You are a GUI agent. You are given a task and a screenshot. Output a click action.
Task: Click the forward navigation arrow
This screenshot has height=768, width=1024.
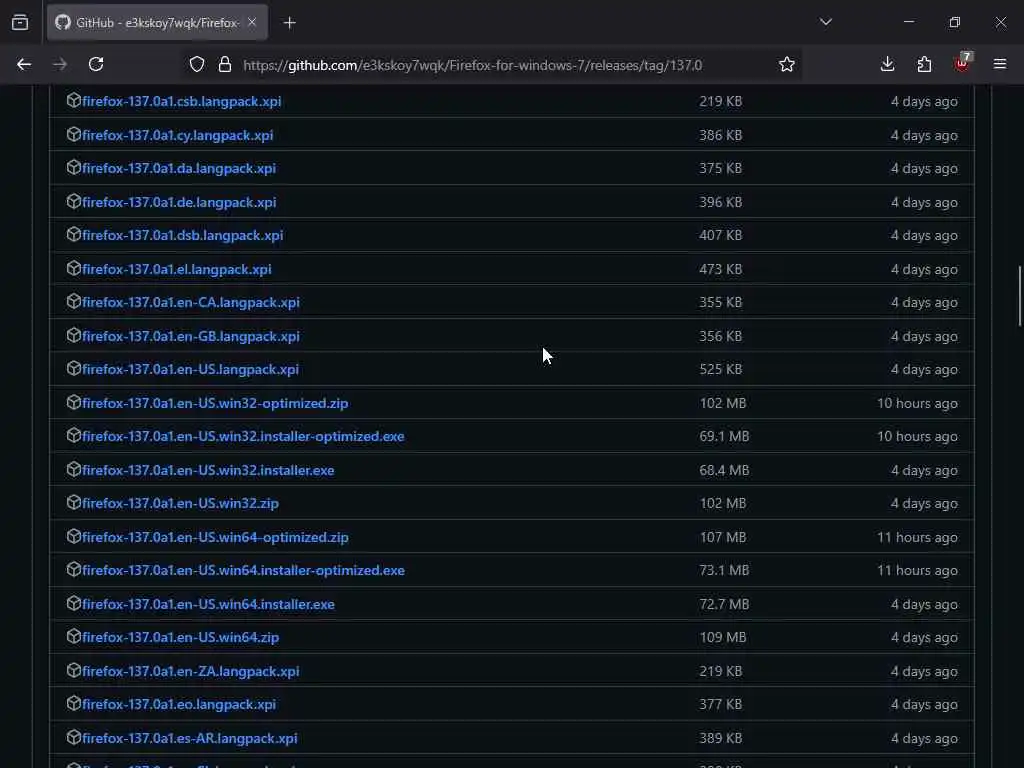(59, 64)
